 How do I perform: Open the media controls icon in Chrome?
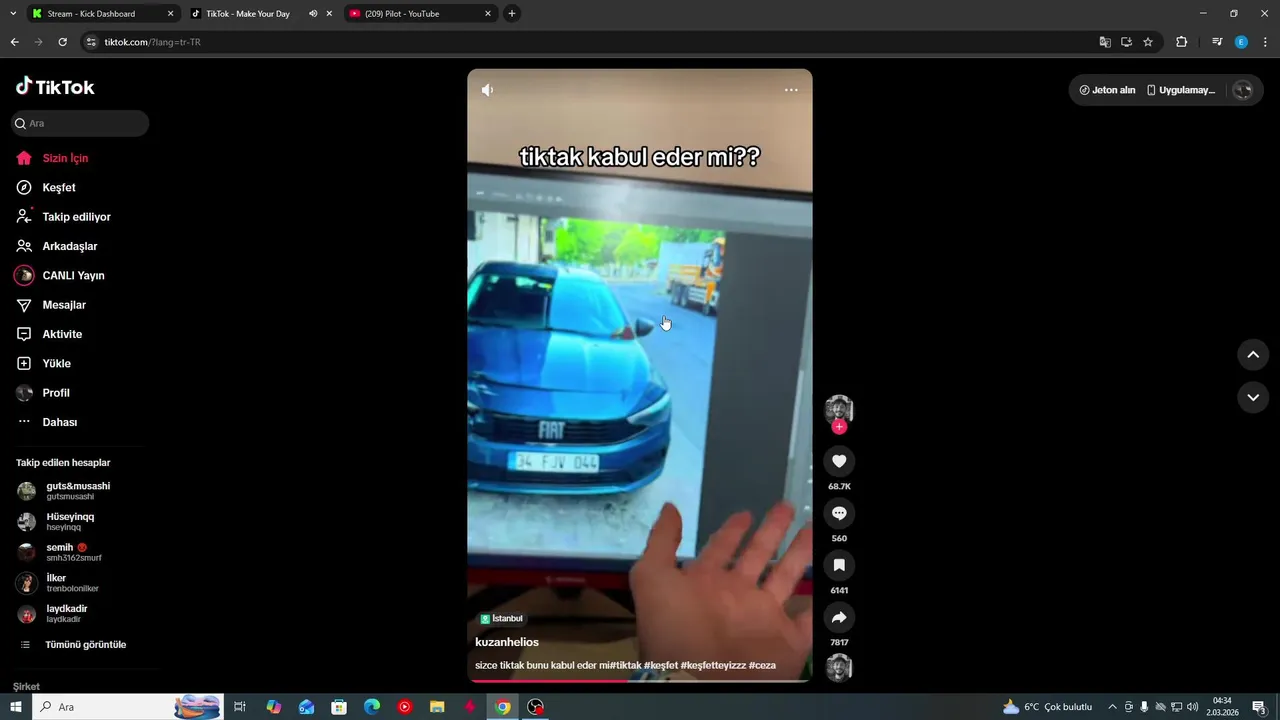coord(1217,42)
